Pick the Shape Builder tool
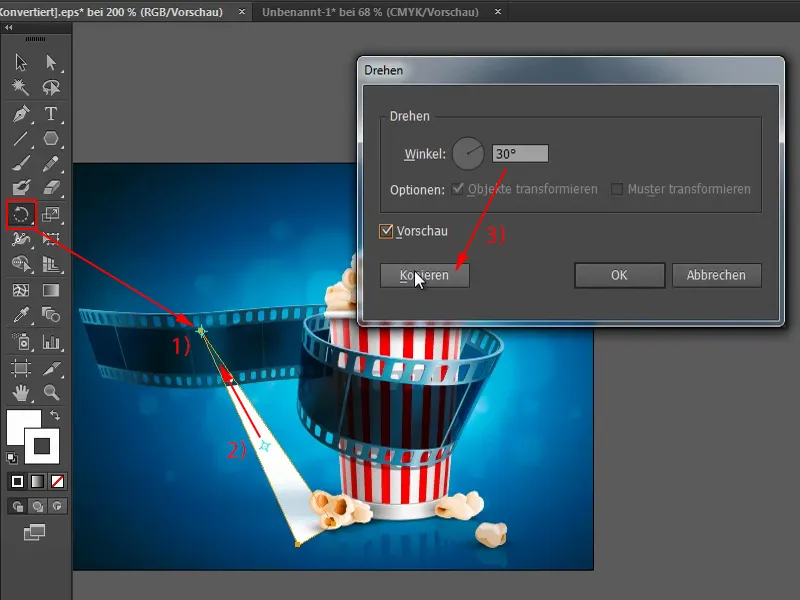Image resolution: width=800 pixels, height=600 pixels. click(21, 264)
